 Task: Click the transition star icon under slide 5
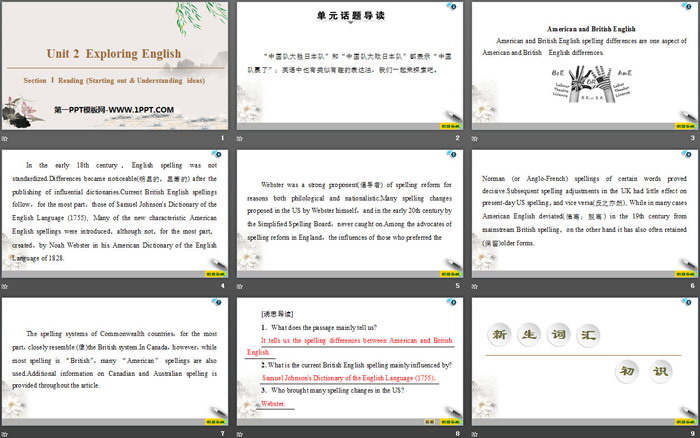(x=240, y=286)
